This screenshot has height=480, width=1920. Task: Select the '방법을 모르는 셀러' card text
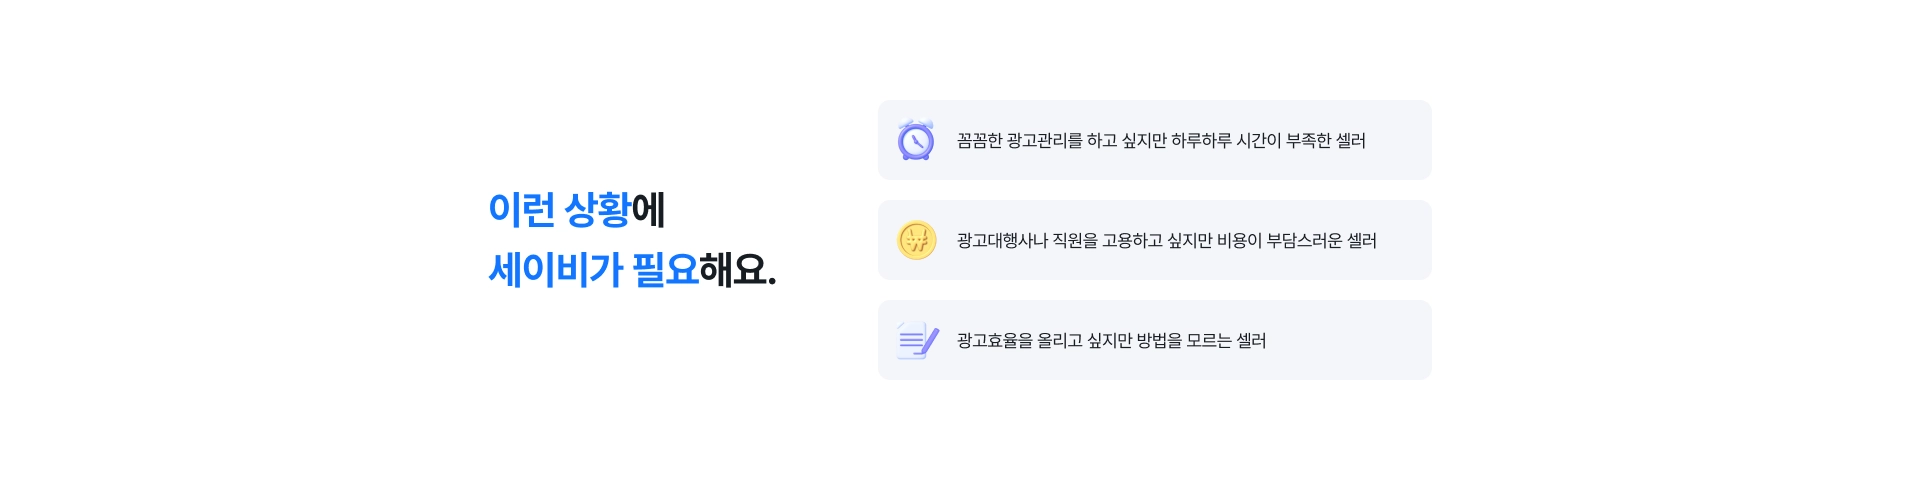coord(1111,340)
